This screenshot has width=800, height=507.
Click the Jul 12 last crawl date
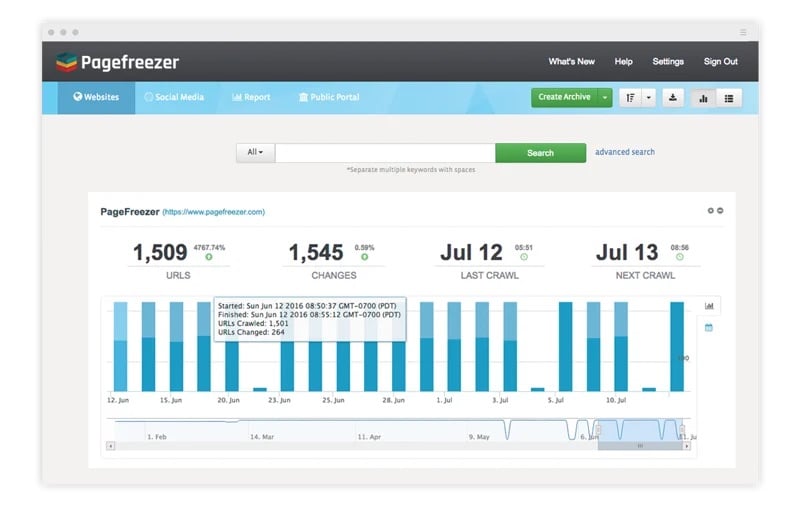(x=471, y=252)
